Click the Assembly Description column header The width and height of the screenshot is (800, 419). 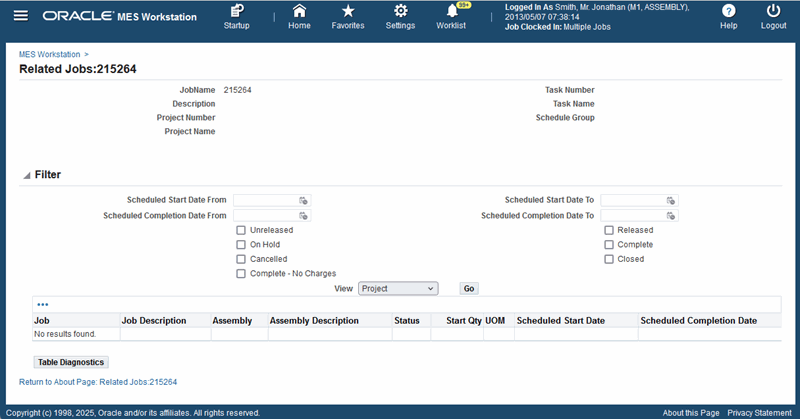click(x=330, y=321)
